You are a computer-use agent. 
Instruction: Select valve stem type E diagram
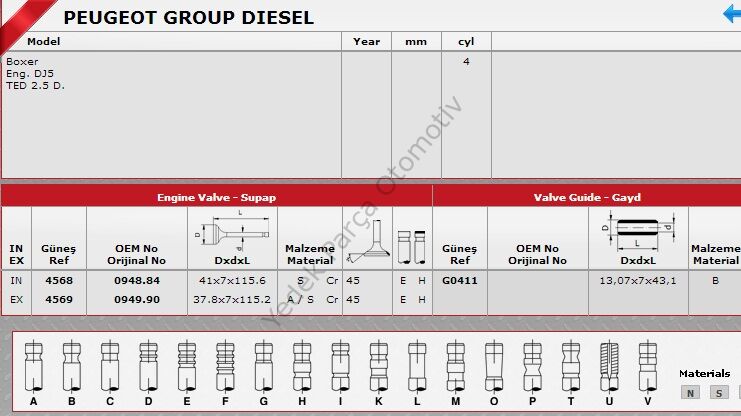click(187, 366)
